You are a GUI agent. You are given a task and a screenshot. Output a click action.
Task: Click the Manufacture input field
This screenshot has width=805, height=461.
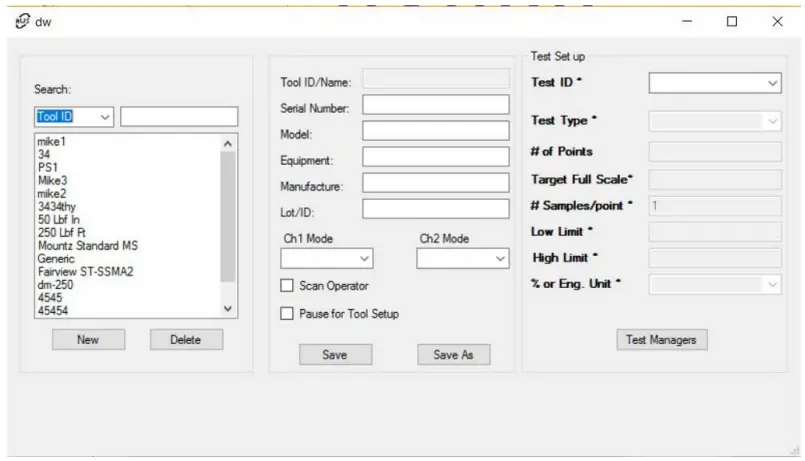[x=436, y=182]
